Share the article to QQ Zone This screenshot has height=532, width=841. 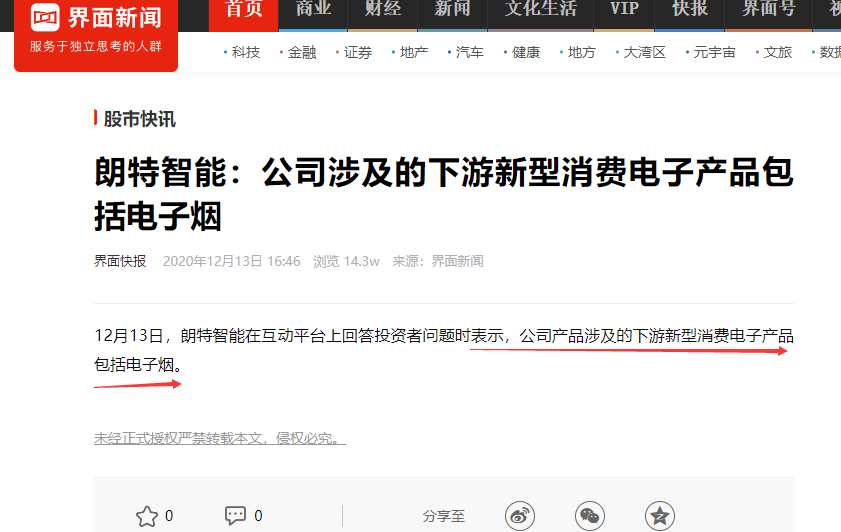(x=660, y=516)
